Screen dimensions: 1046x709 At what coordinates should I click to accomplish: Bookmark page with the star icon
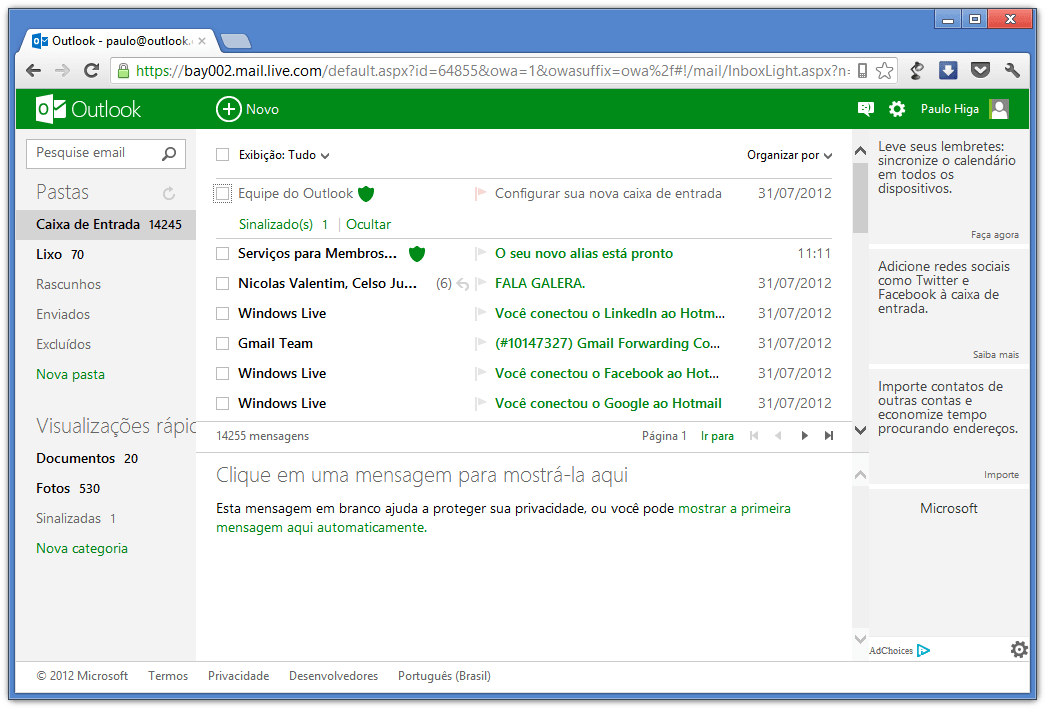pos(885,71)
